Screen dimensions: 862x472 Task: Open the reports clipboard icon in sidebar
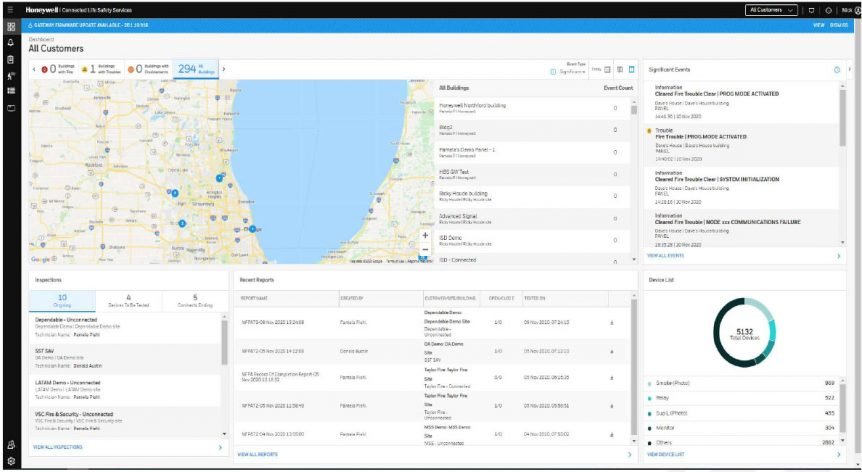[x=10, y=59]
